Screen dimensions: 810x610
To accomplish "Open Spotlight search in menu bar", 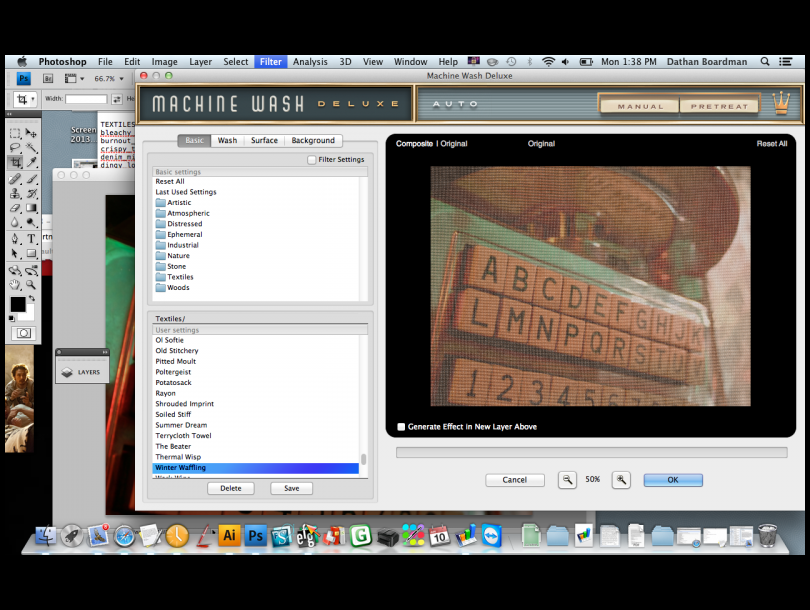I will click(x=765, y=61).
